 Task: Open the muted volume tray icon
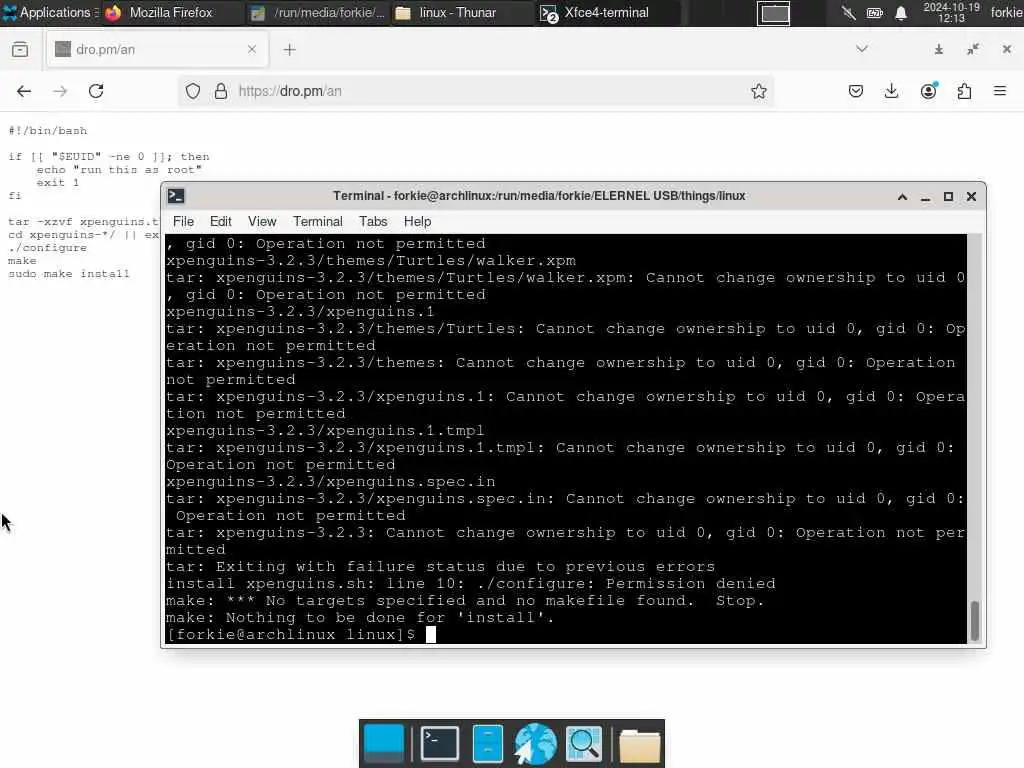click(848, 13)
